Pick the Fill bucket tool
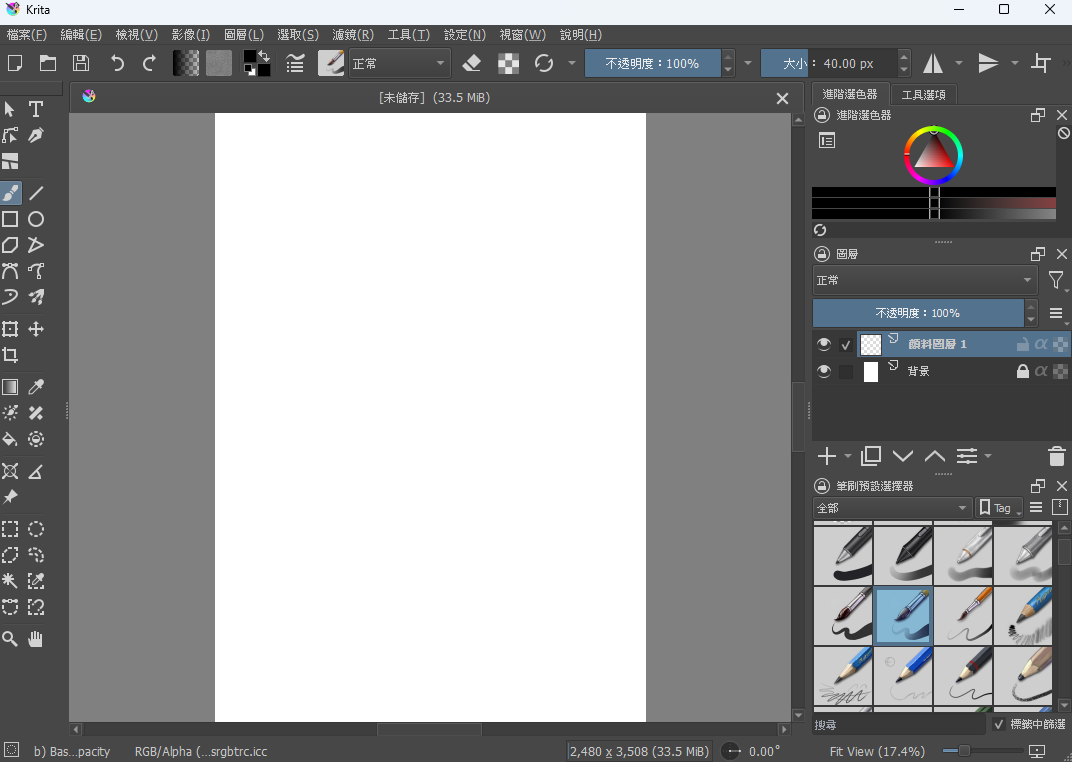This screenshot has width=1072, height=762. 10,439
